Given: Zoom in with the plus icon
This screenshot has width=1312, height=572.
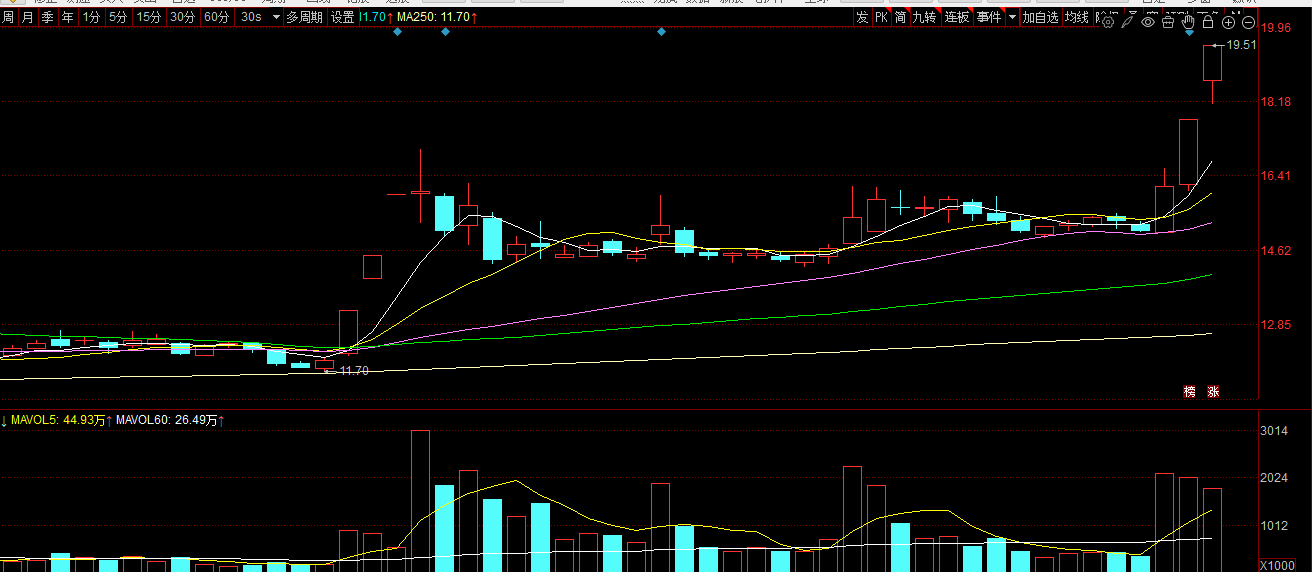Looking at the screenshot, I should coord(1229,21).
